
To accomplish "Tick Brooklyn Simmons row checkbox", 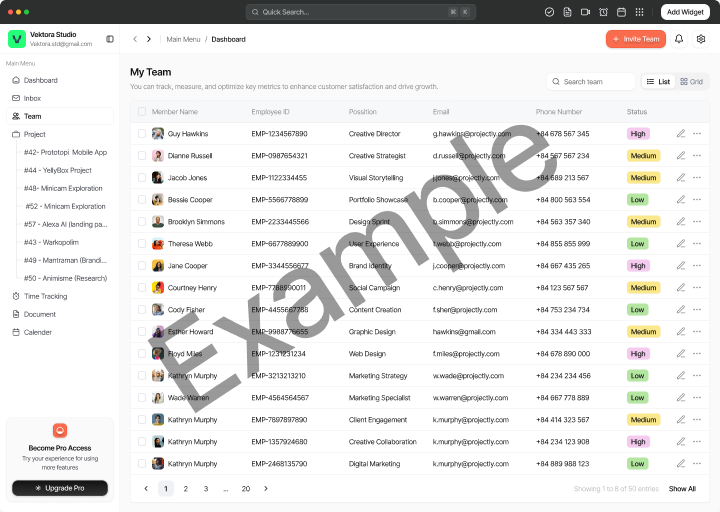I will click(142, 222).
